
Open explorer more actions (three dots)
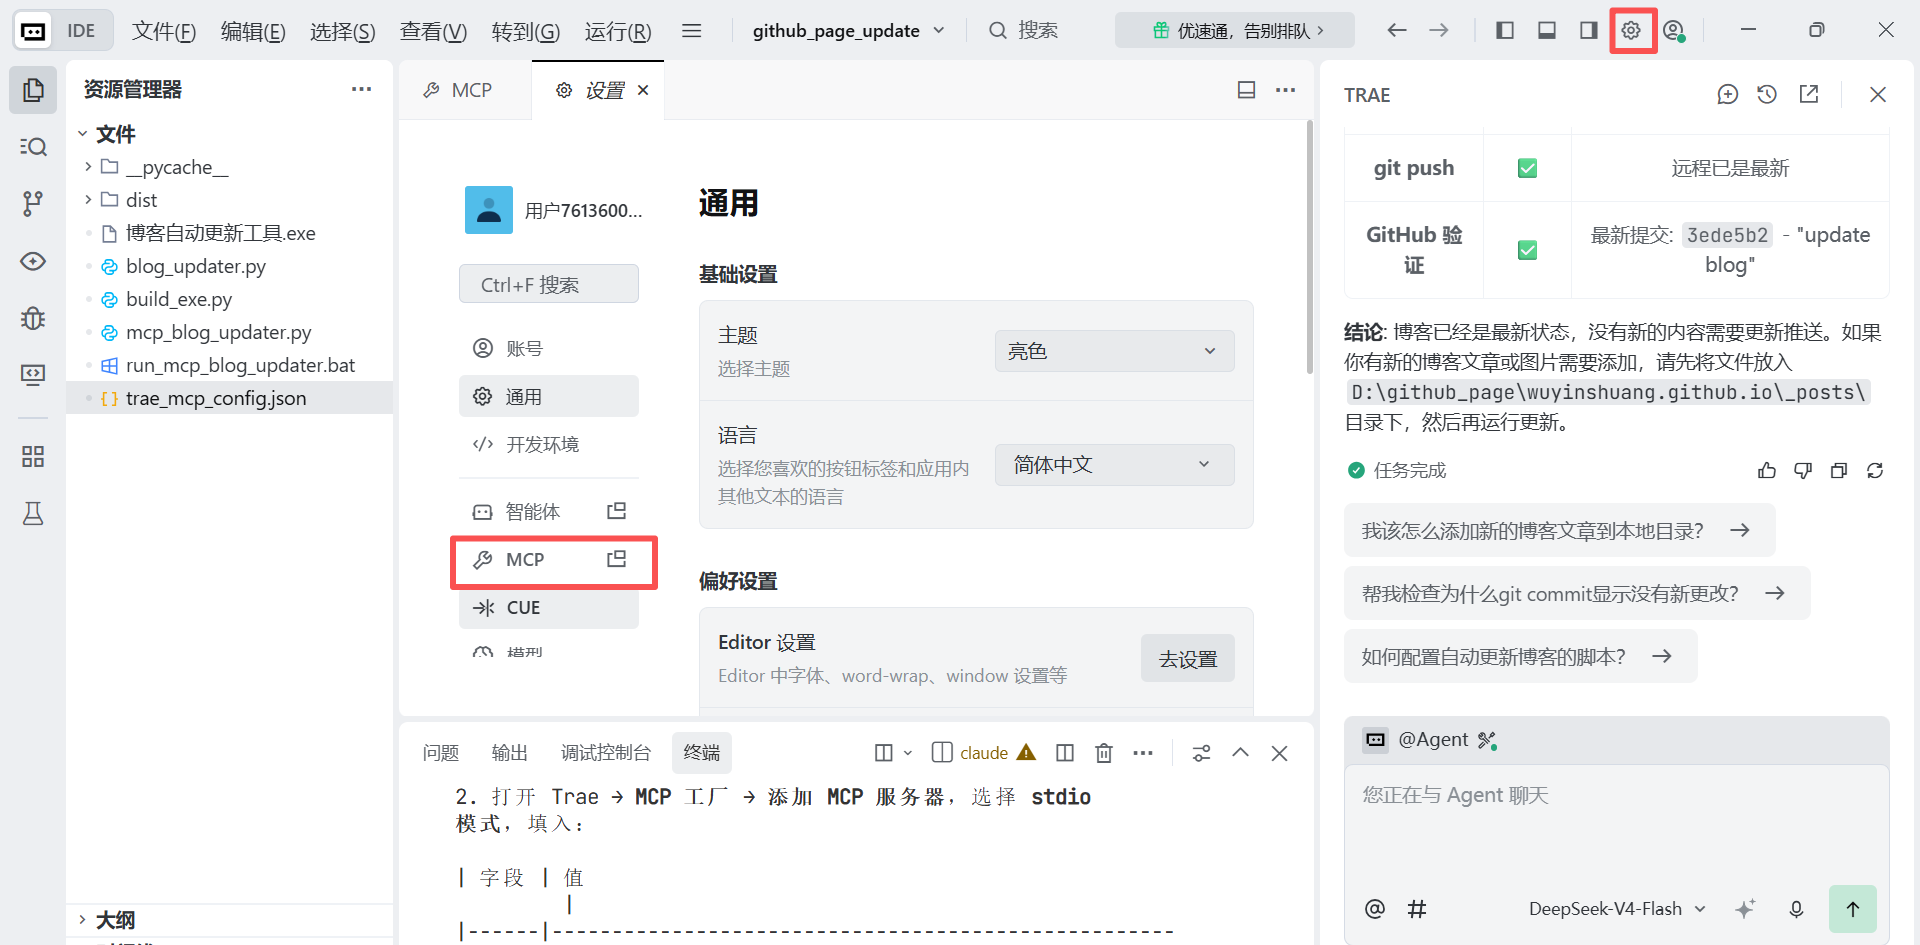361,89
